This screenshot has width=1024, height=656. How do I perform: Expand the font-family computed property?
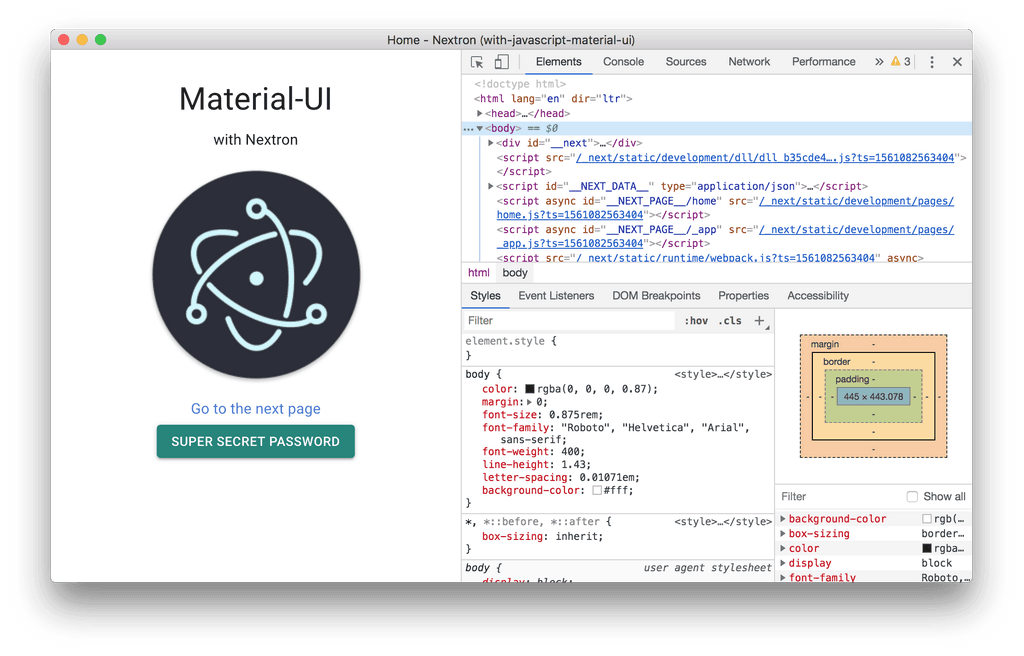[784, 577]
